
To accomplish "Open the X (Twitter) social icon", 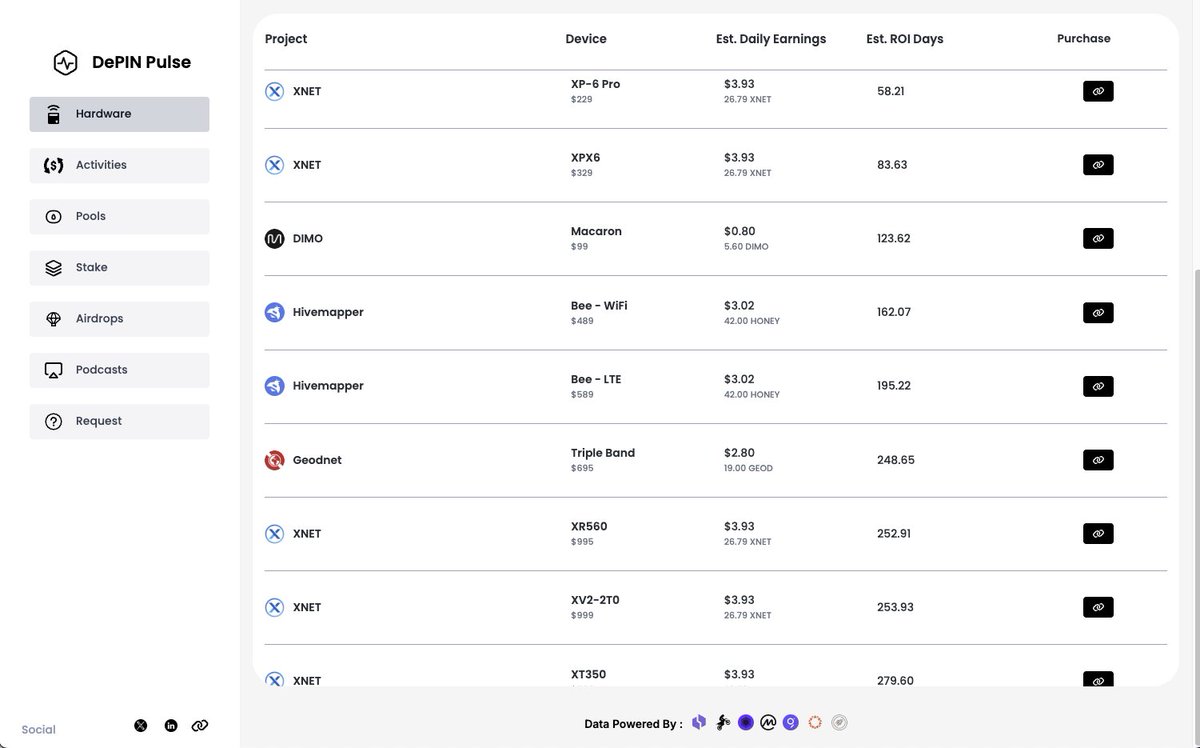I will tap(141, 725).
